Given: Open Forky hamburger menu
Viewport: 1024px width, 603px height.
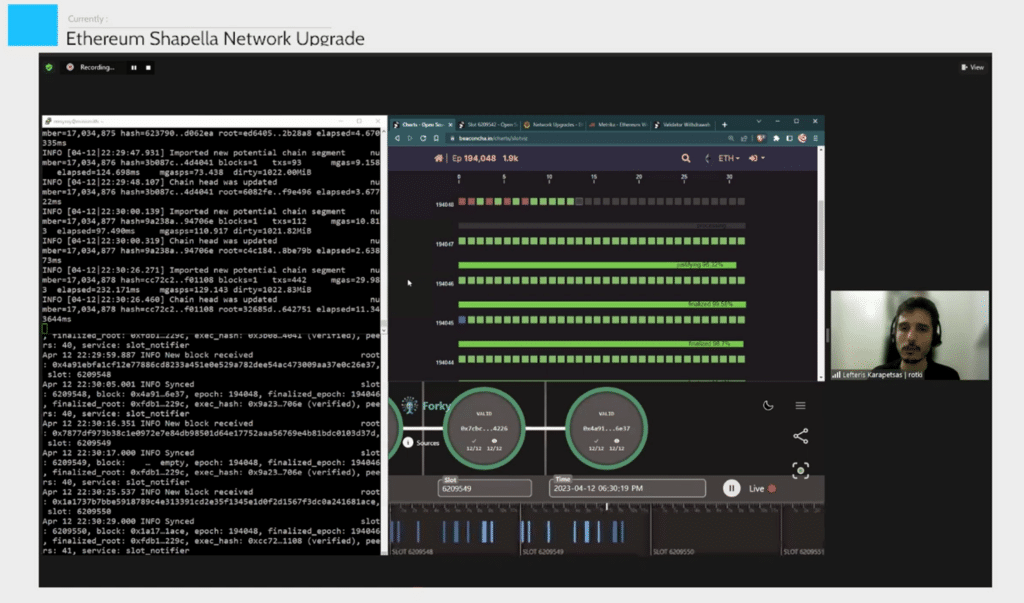Looking at the screenshot, I should pyautogui.click(x=800, y=406).
